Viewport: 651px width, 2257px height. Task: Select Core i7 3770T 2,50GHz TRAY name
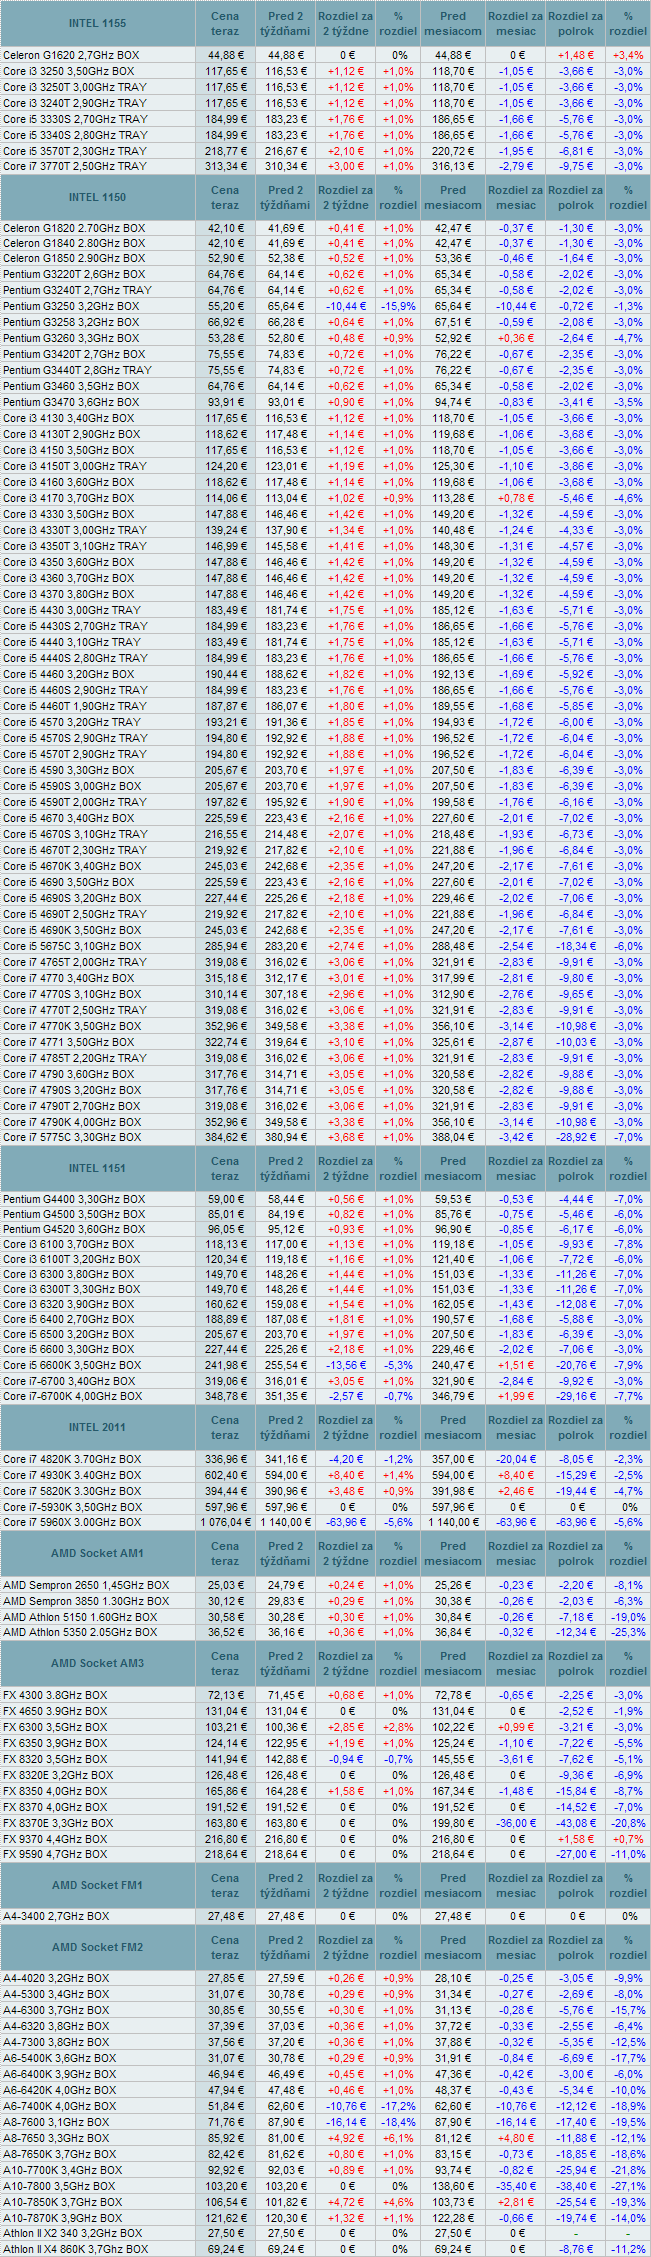75,166
